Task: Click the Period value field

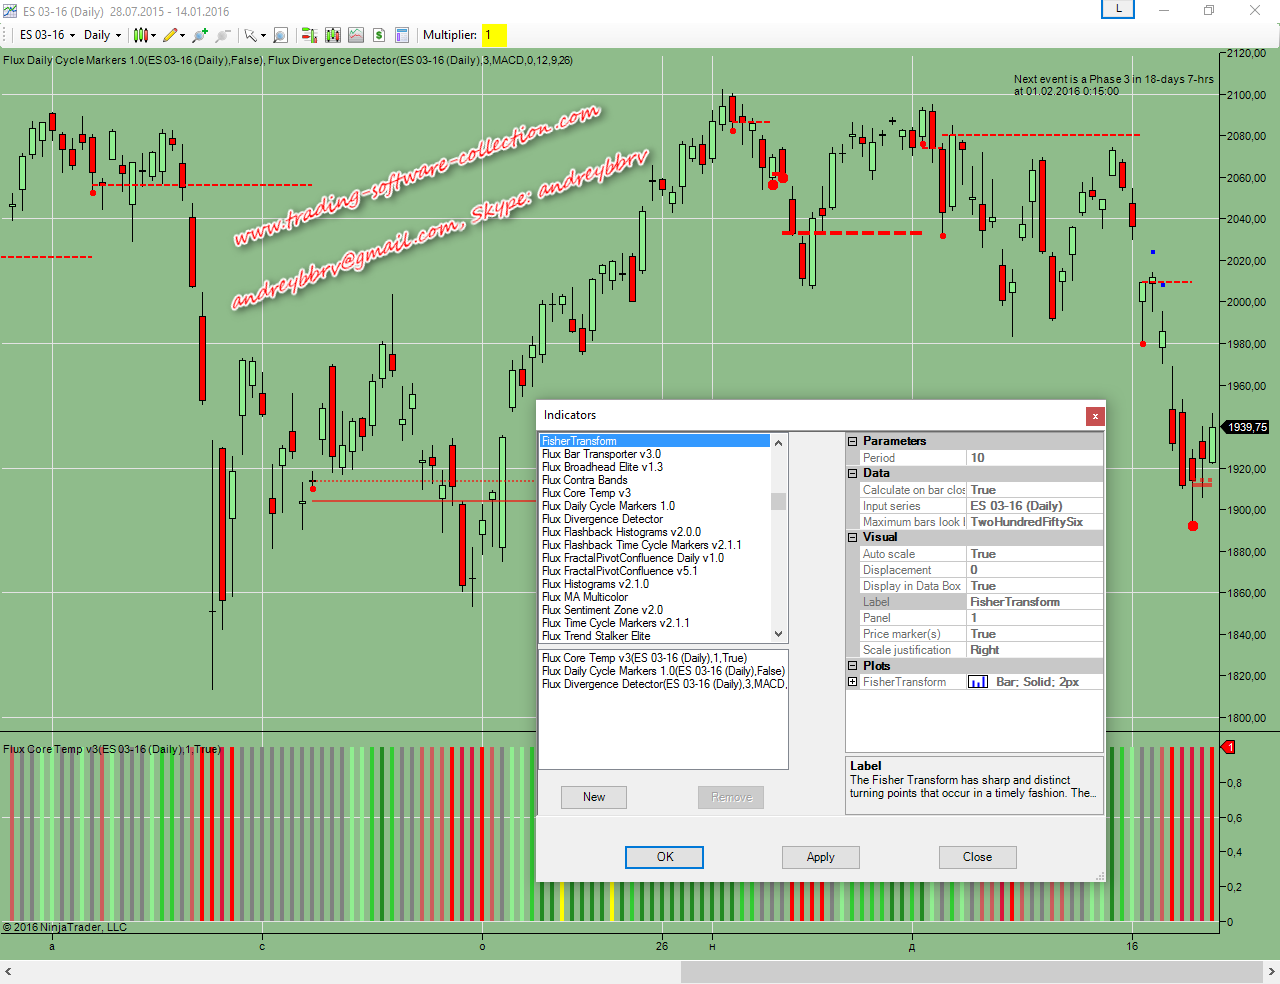Action: point(1034,458)
